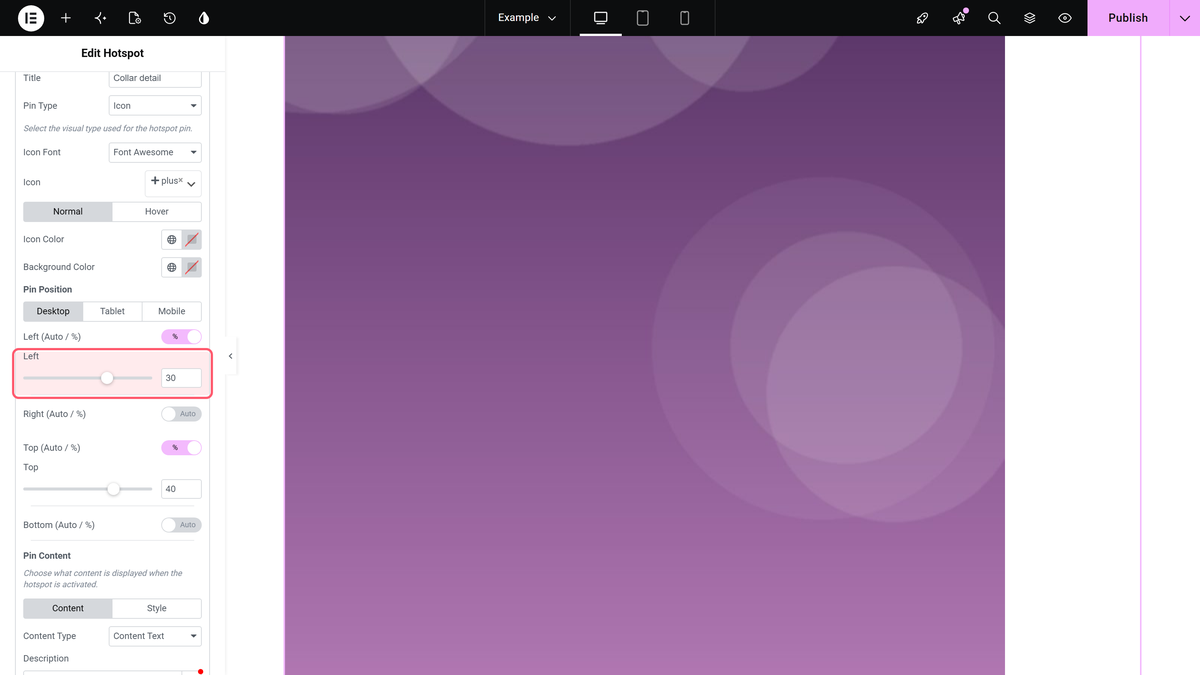Open the Content Type dropdown

tap(155, 636)
